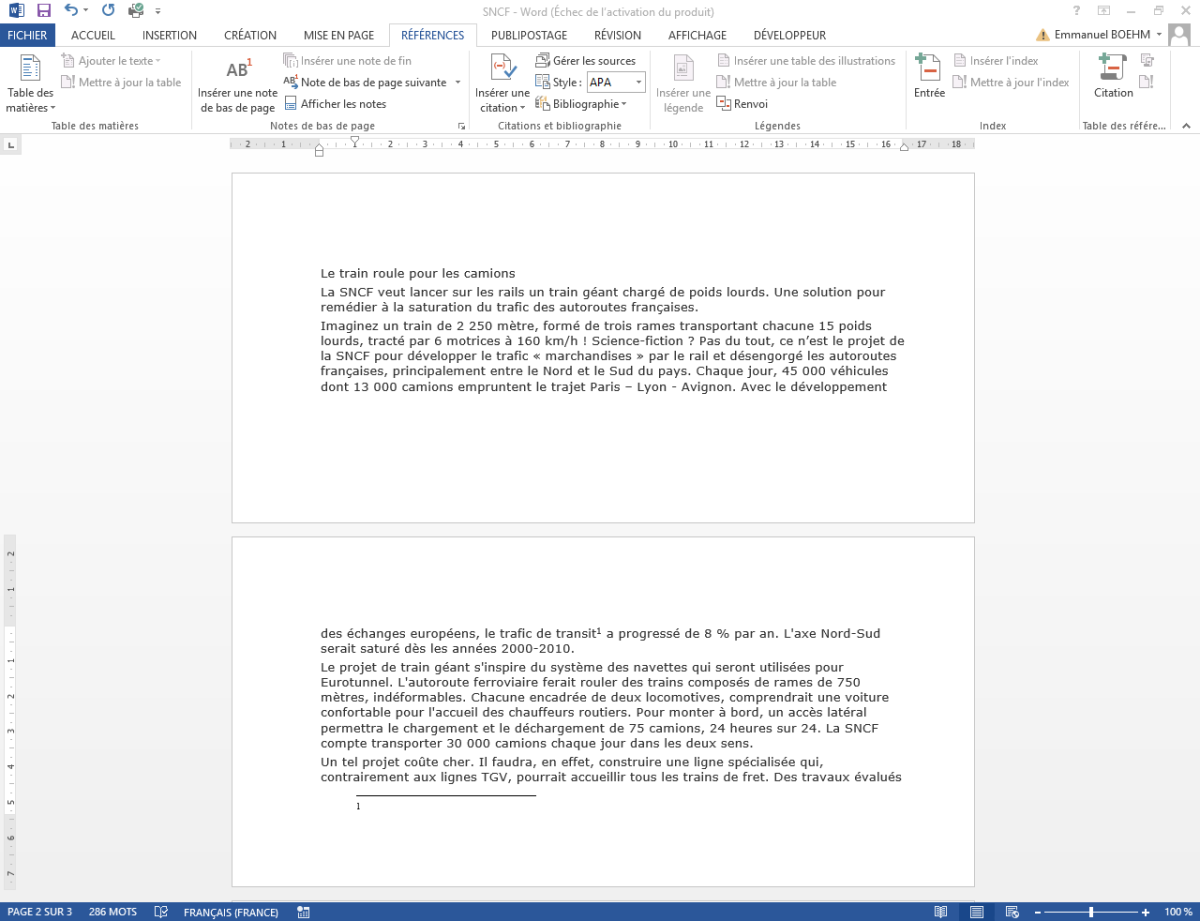Switch to the RÉVISION tab
1200x921 pixels.
coord(618,35)
